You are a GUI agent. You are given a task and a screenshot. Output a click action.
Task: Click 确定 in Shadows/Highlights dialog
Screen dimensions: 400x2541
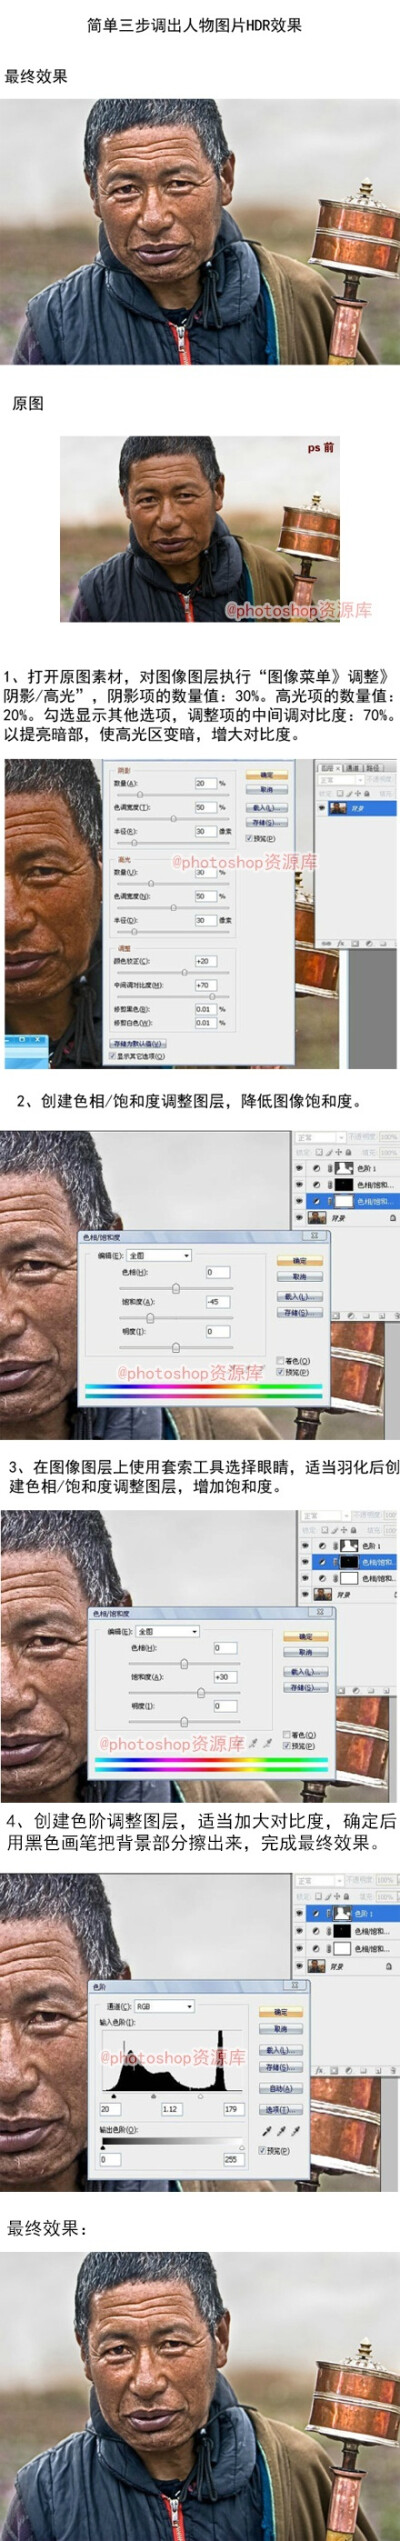click(267, 775)
